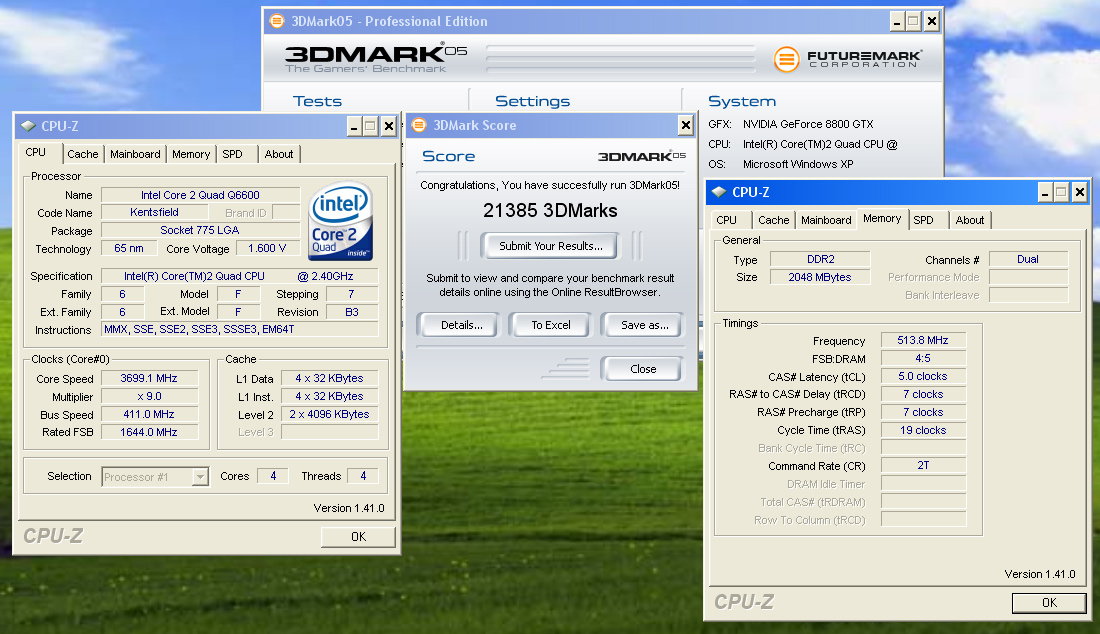1100x634 pixels.
Task: Click GFX entry NVIDIA GeForce 8800 GTX
Action: 807,124
